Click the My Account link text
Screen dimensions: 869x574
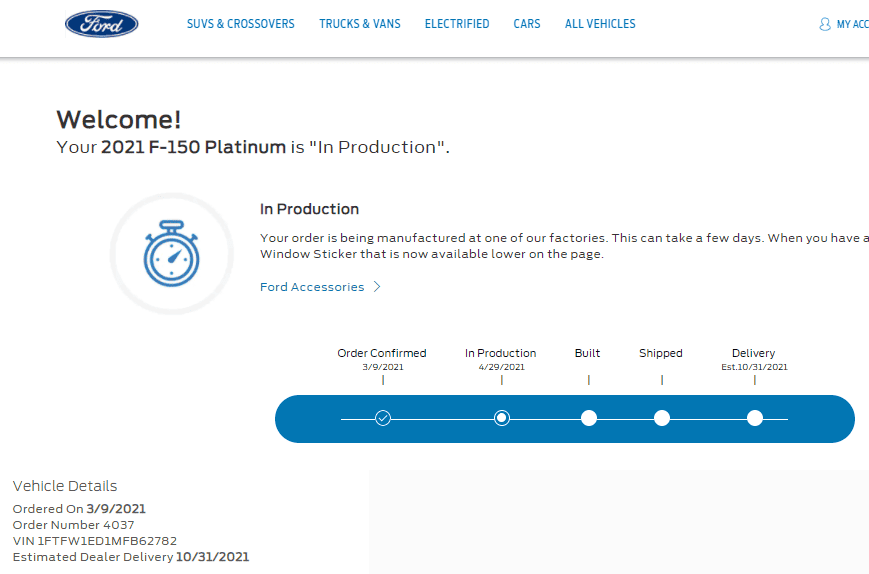(x=852, y=24)
